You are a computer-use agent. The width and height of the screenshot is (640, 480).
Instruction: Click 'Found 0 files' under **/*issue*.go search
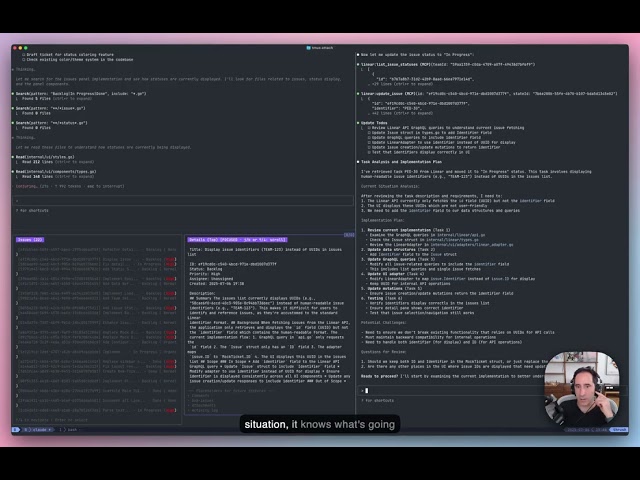pyautogui.click(x=36, y=113)
